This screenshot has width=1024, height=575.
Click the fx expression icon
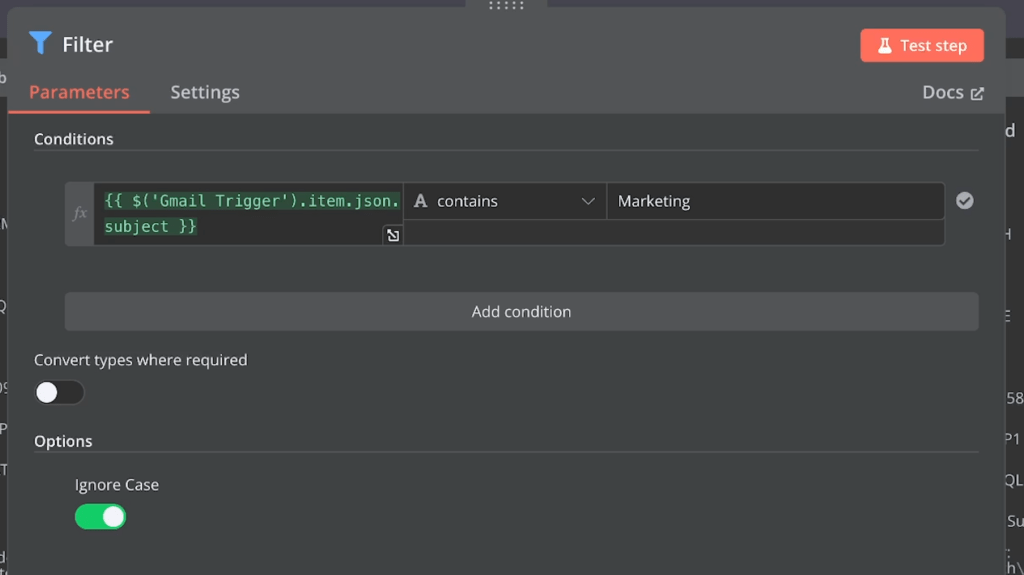pyautogui.click(x=80, y=213)
